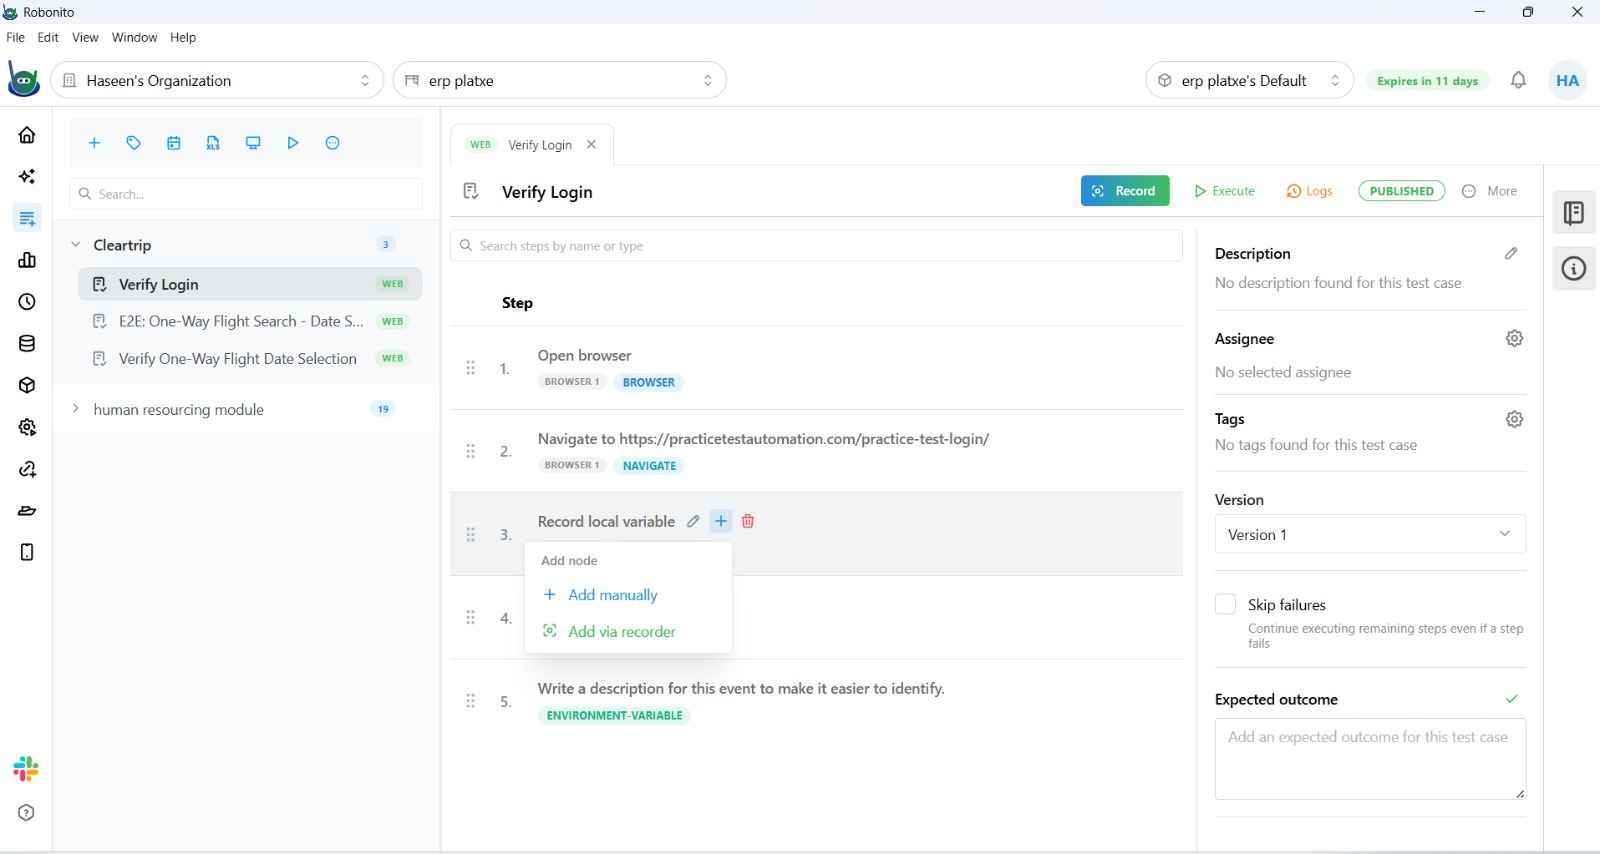Open the integrations link icon in sidebar
This screenshot has height=854, width=1600.
click(27, 469)
